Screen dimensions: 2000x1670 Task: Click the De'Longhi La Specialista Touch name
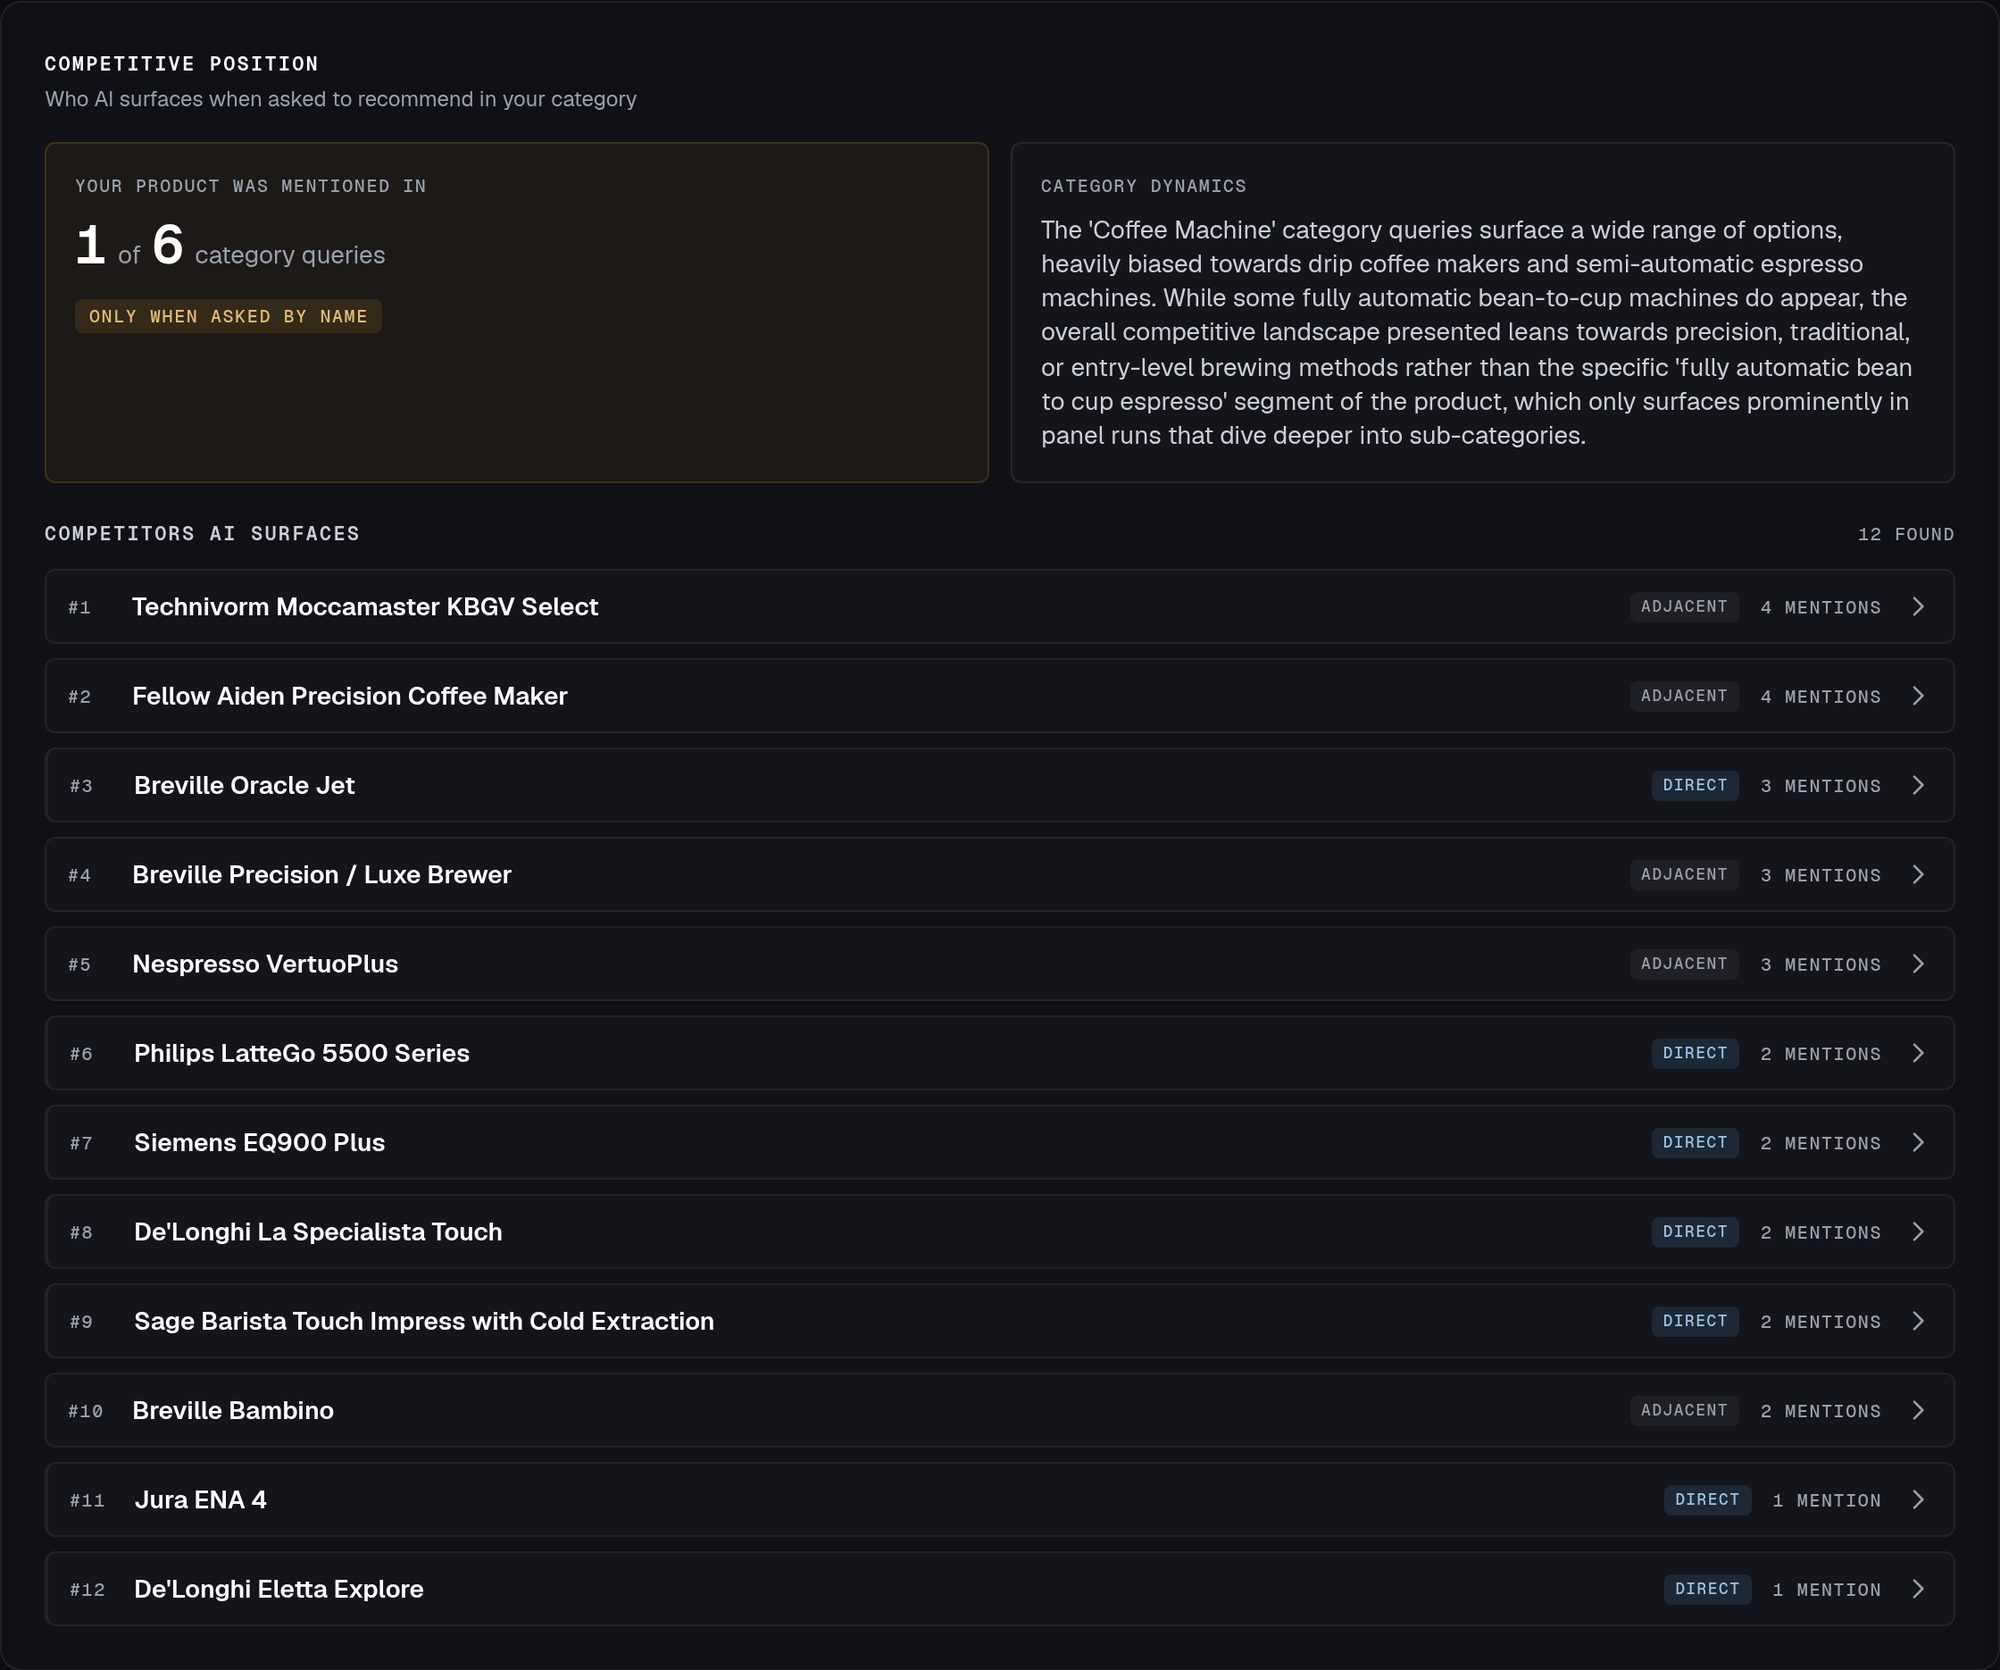[x=318, y=1232]
